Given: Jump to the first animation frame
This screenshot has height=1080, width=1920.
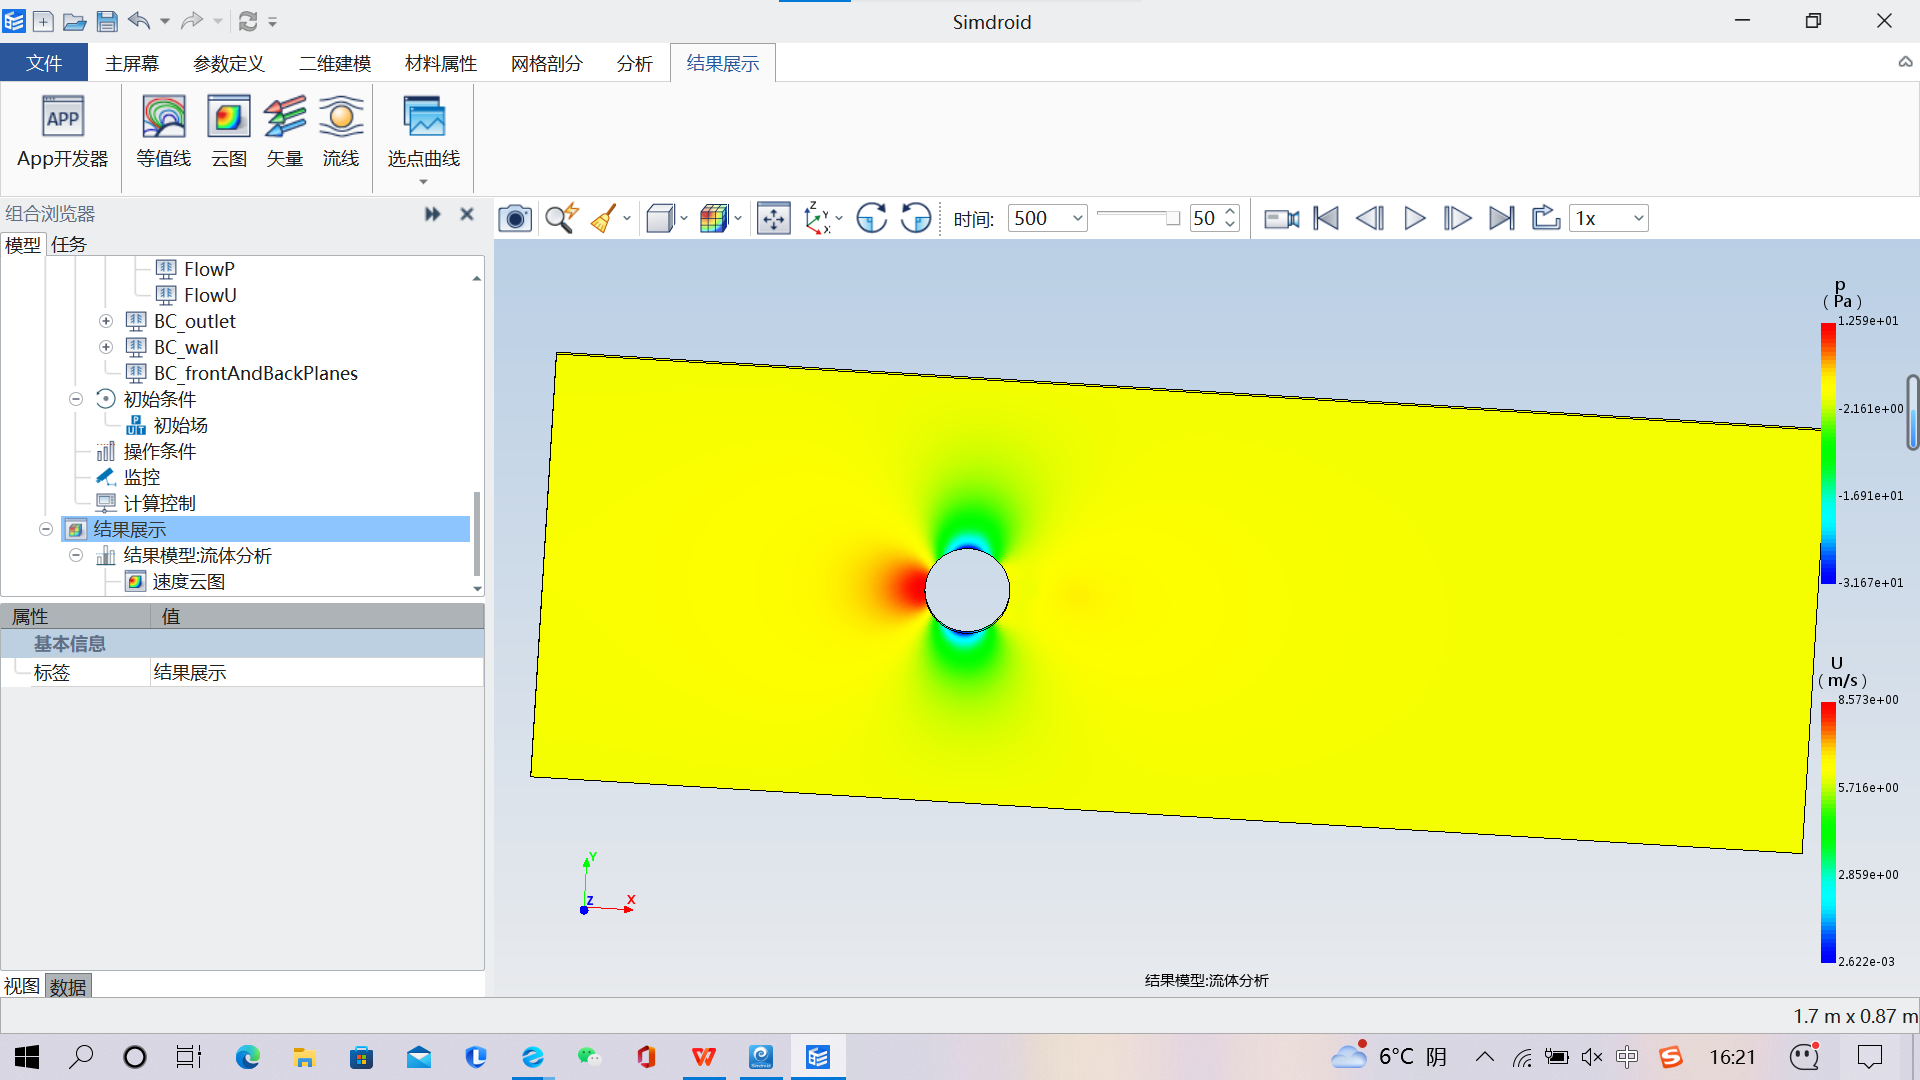Looking at the screenshot, I should [1326, 218].
